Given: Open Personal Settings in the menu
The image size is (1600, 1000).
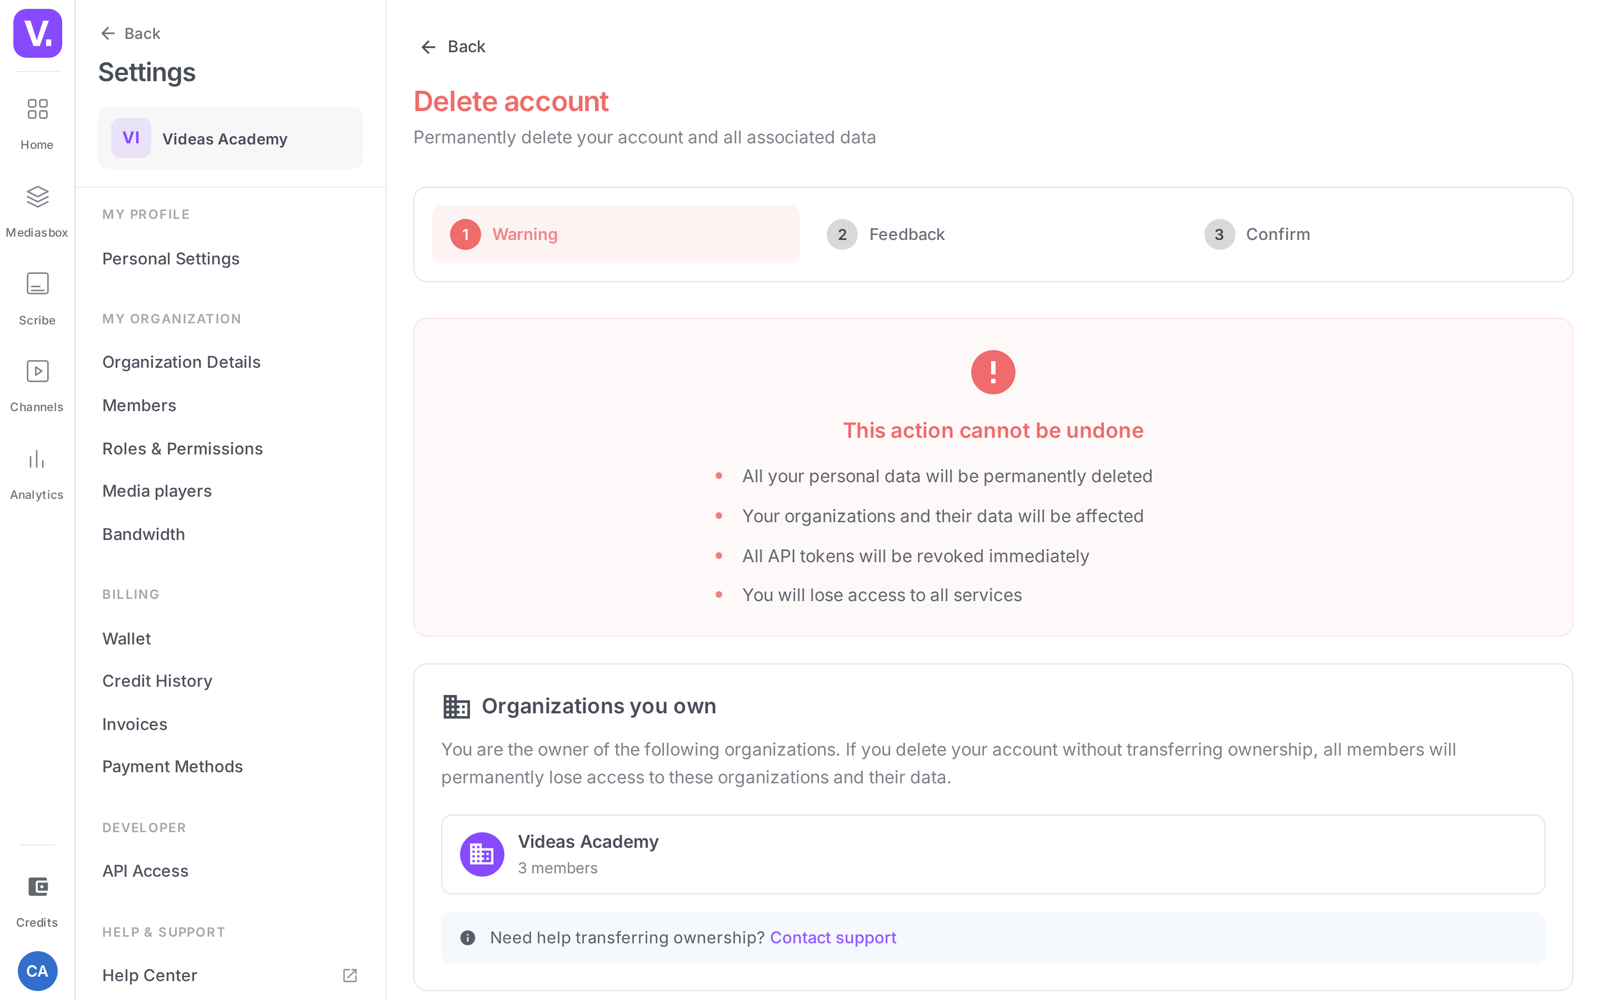Looking at the screenshot, I should coord(171,259).
